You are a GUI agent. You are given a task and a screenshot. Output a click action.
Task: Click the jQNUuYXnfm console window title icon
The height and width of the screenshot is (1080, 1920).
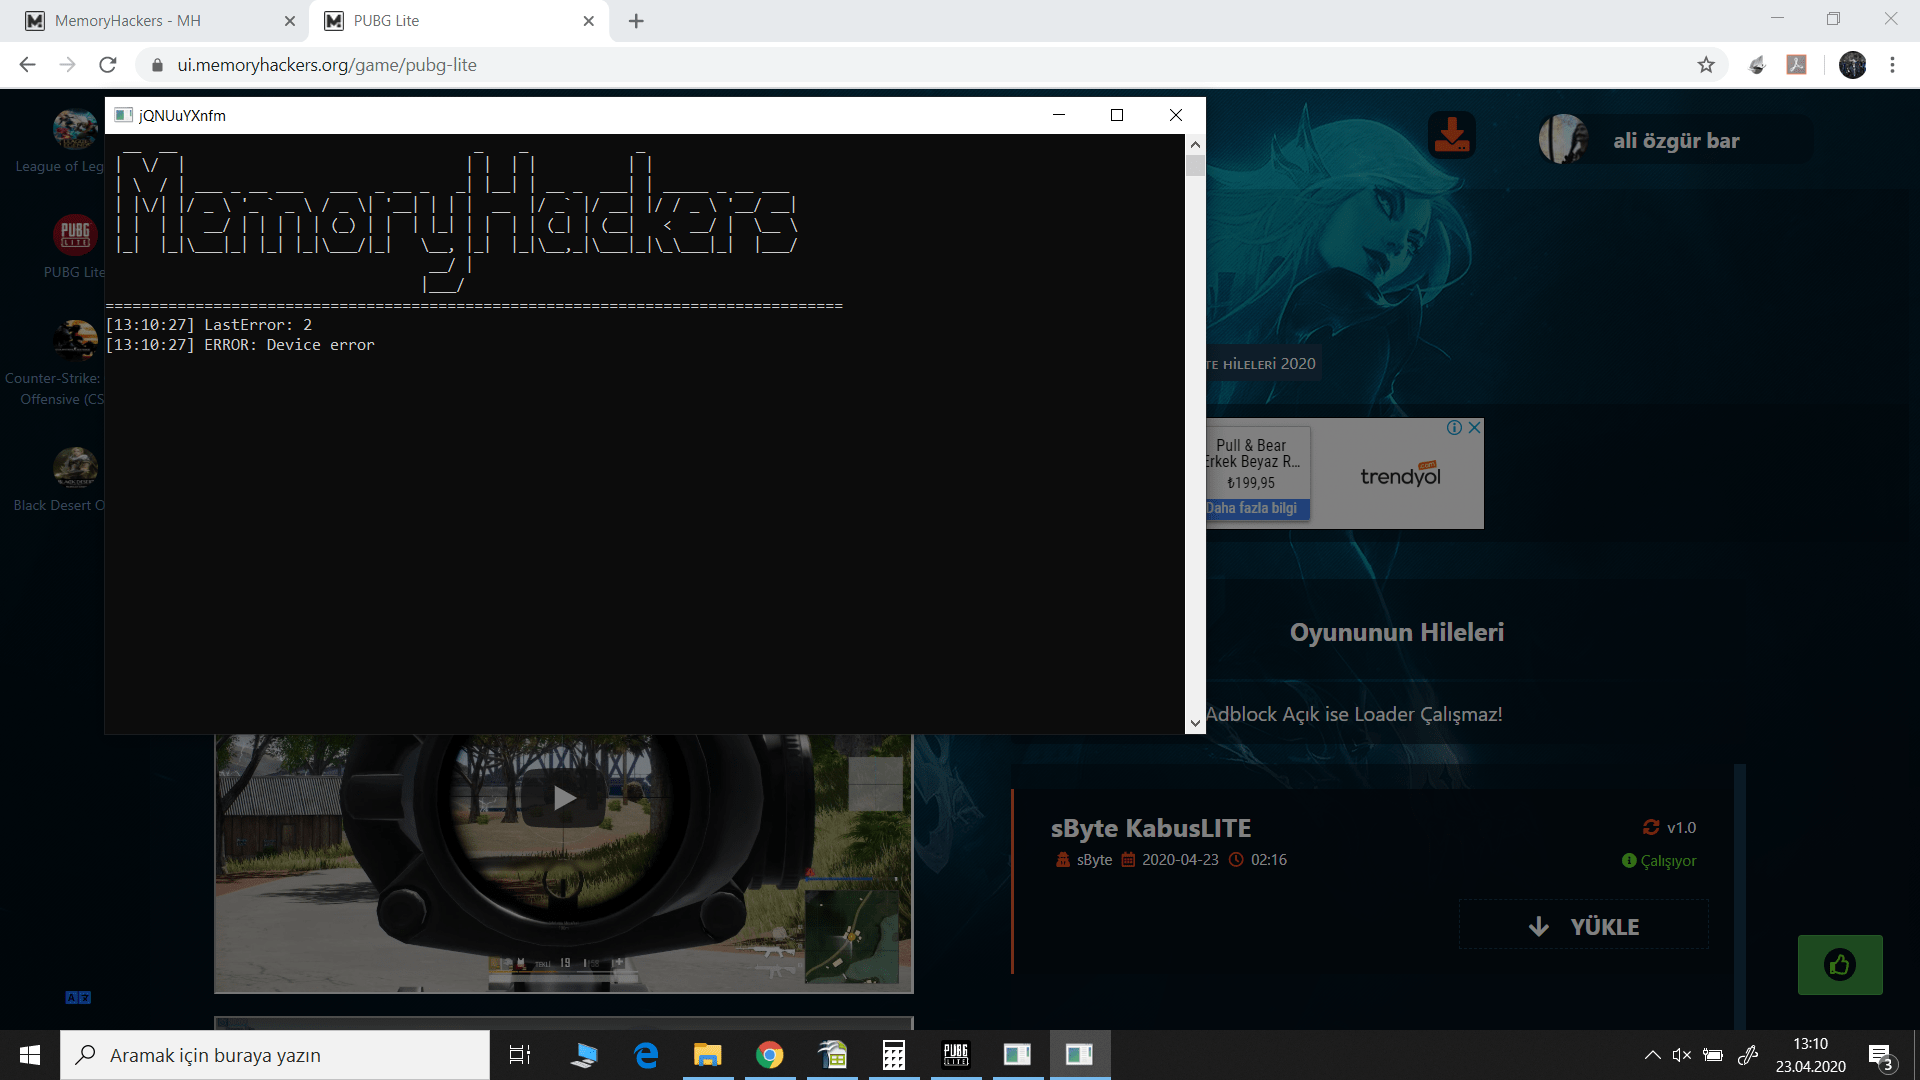coord(124,115)
